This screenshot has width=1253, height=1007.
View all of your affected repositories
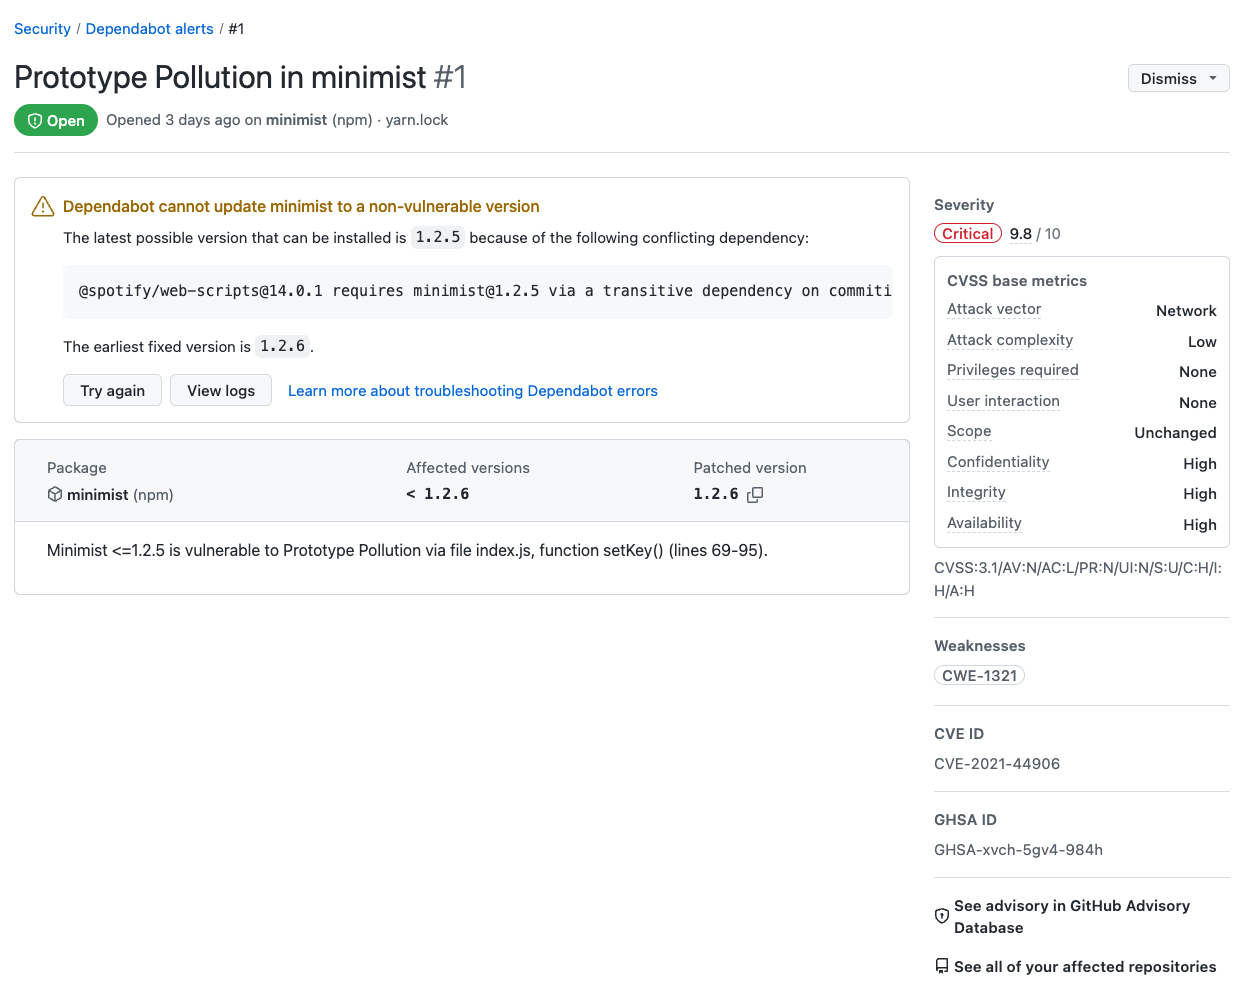click(1083, 966)
